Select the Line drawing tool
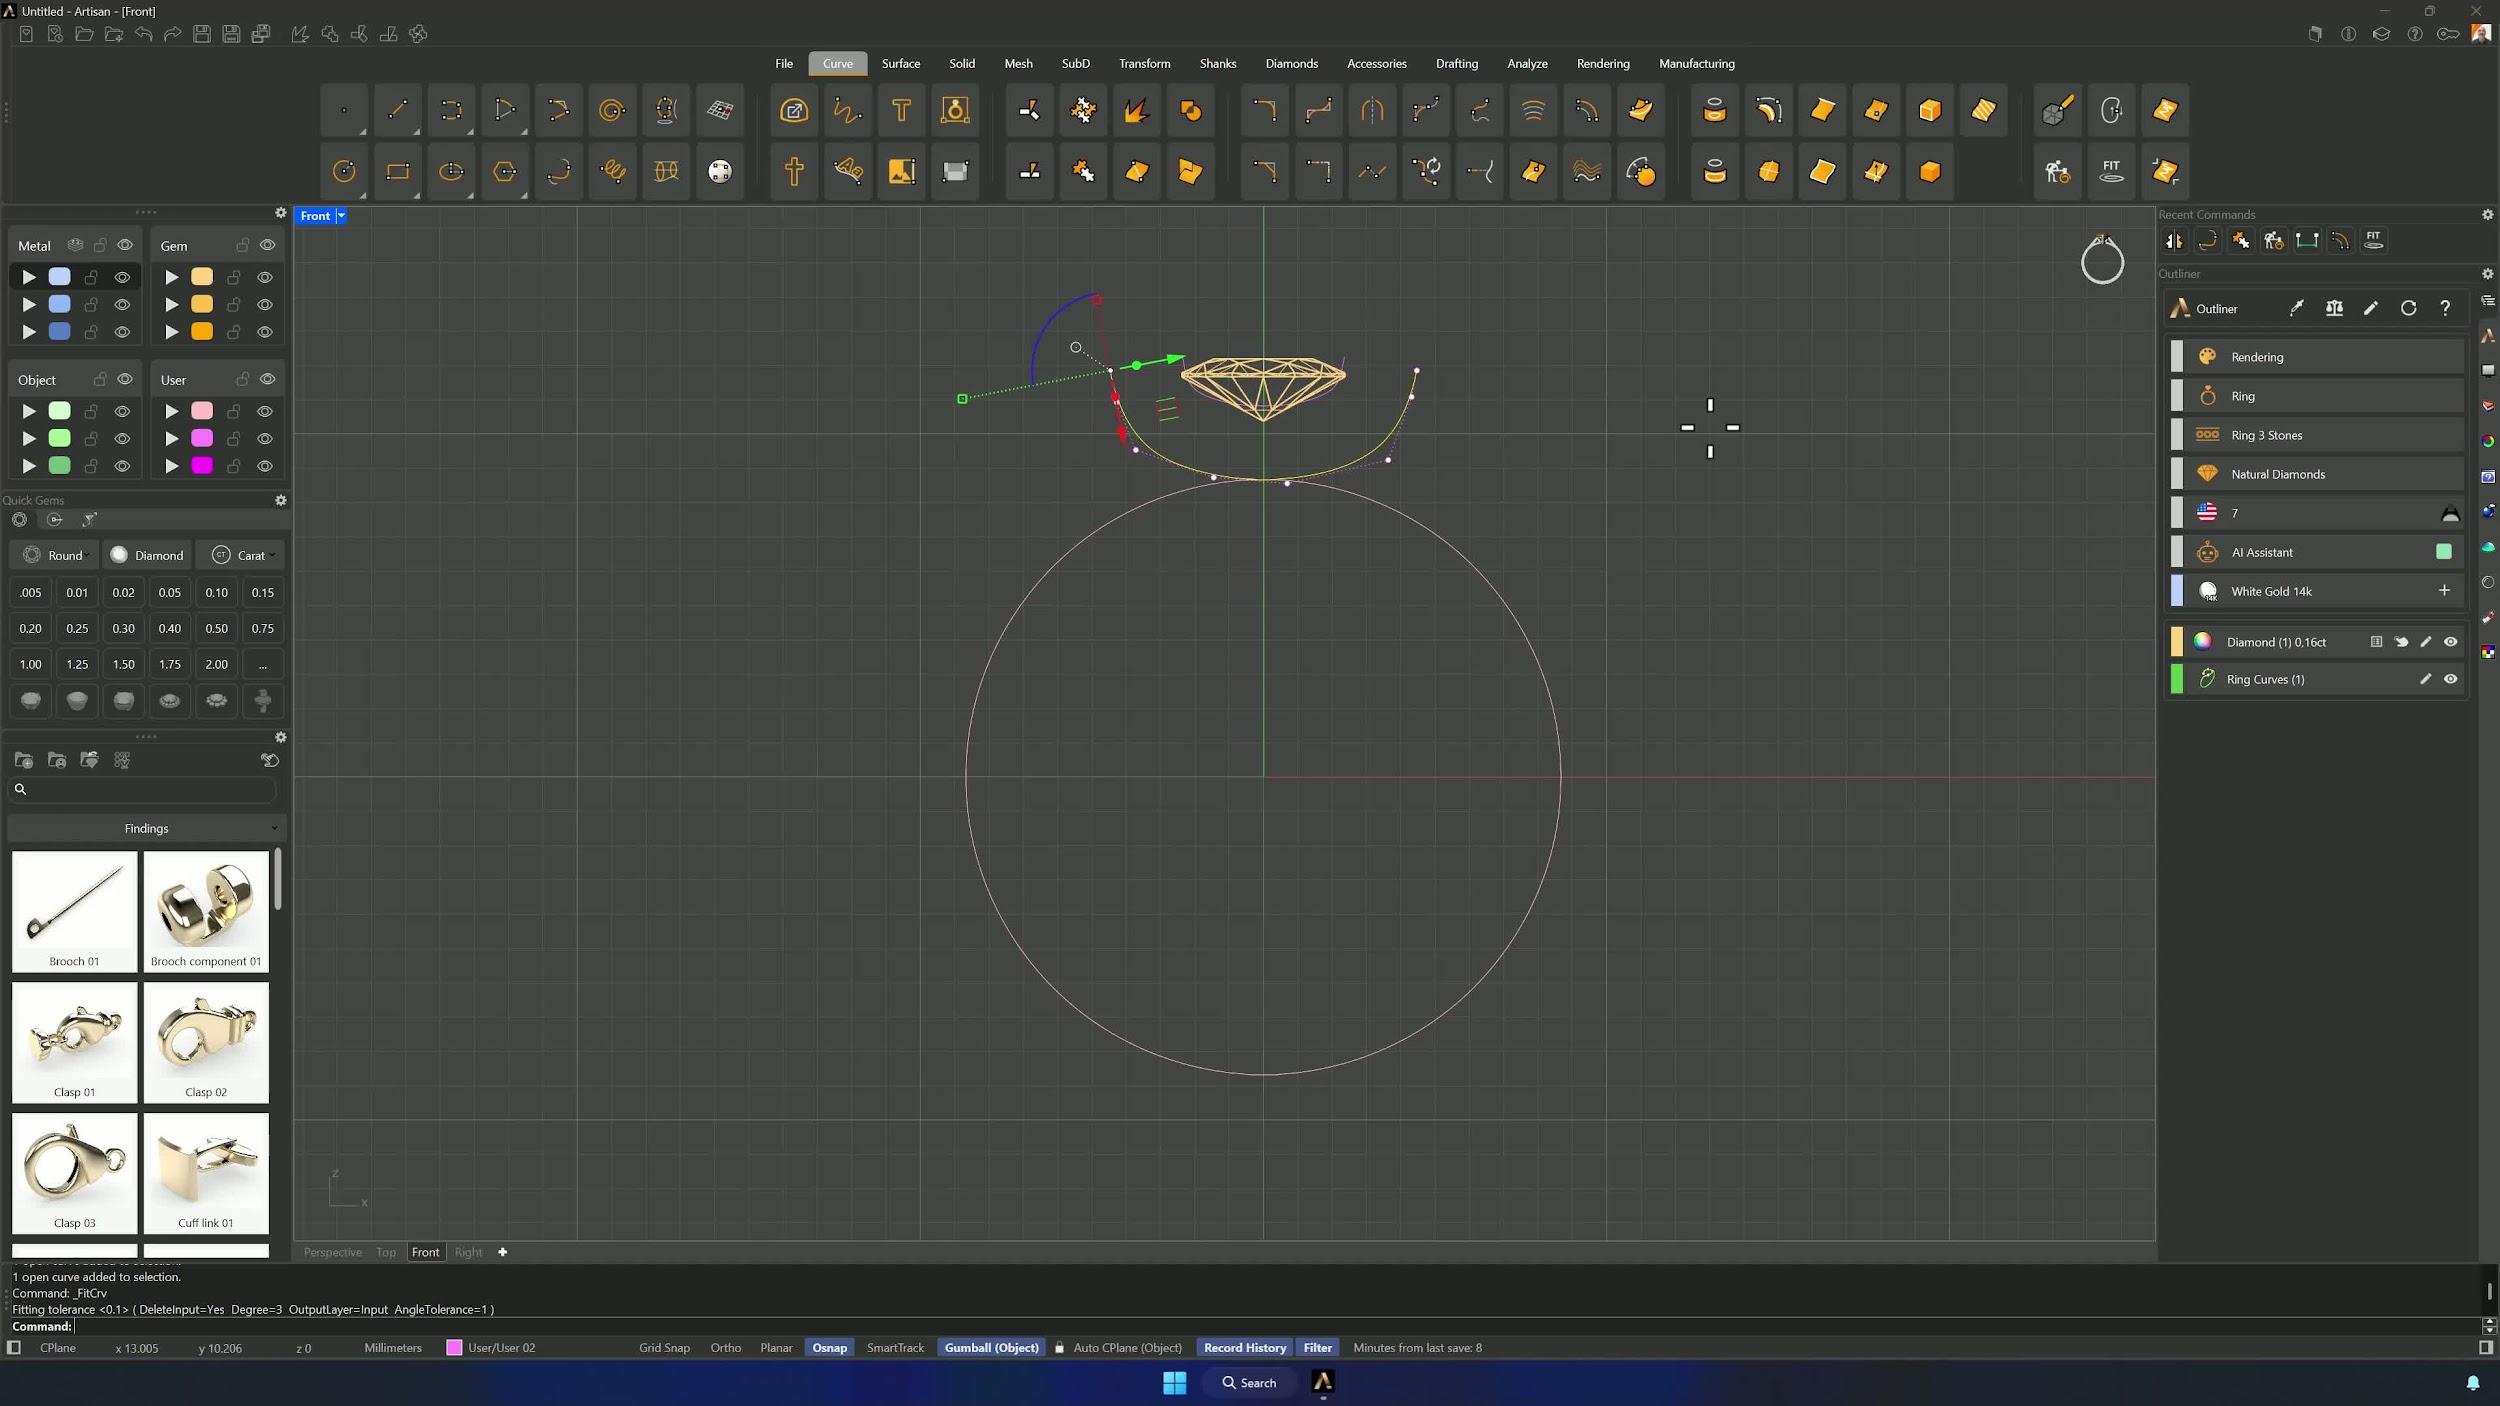The height and width of the screenshot is (1406, 2500). pyautogui.click(x=397, y=110)
